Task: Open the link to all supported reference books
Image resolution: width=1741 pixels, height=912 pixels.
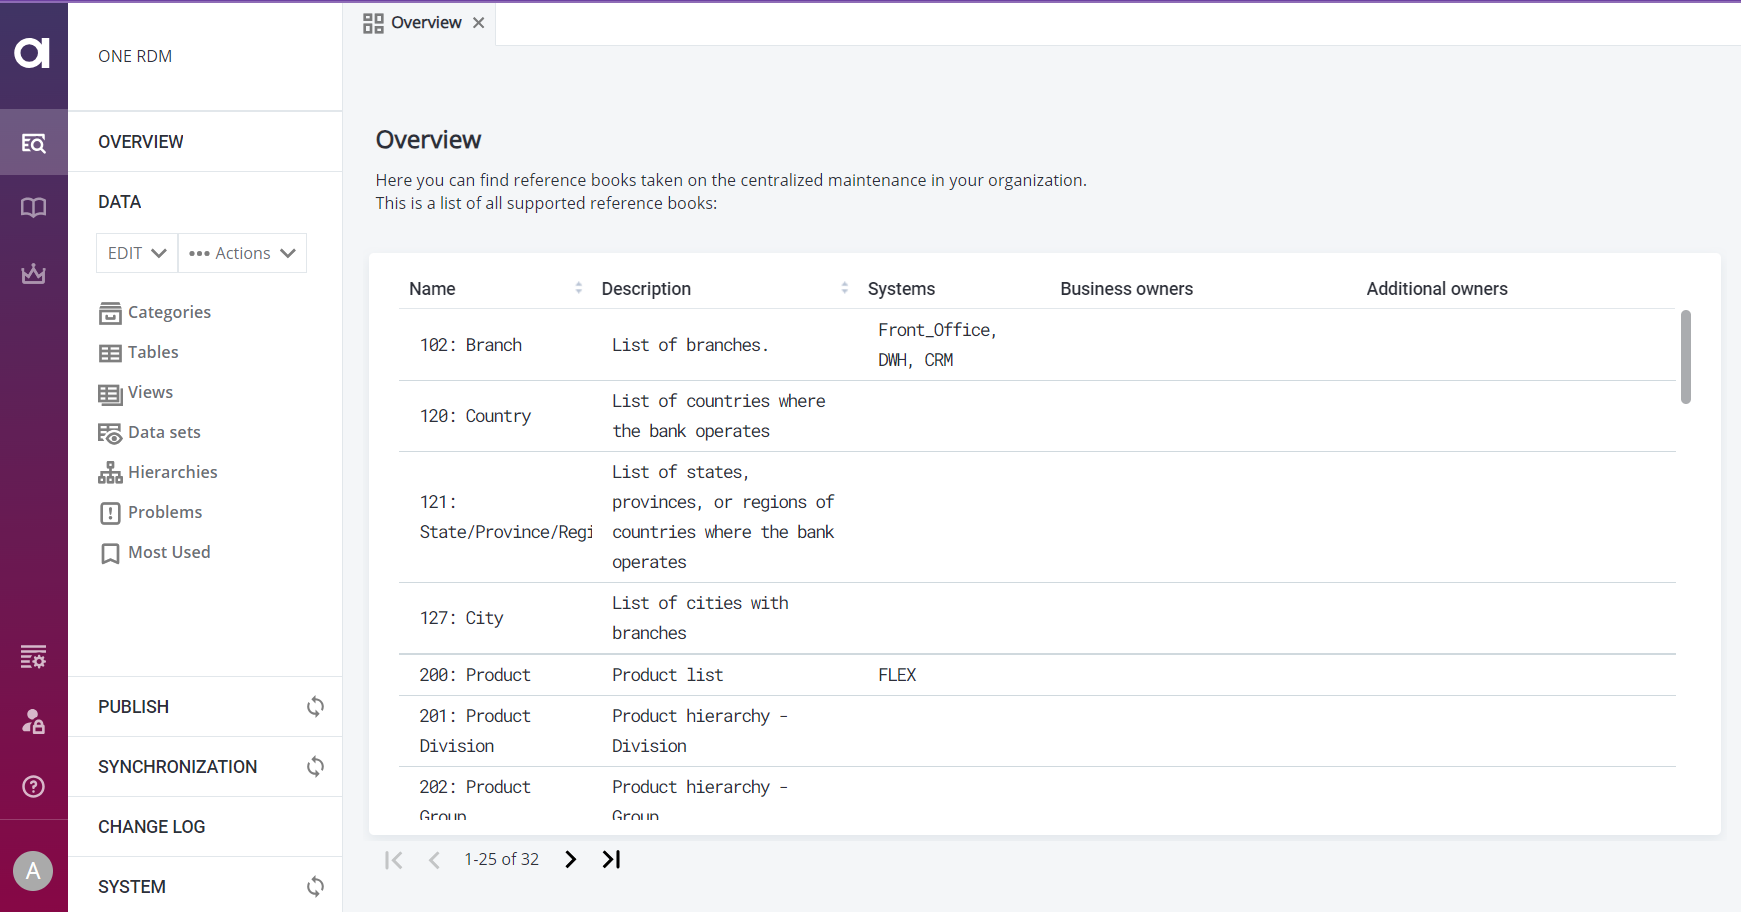Action: pos(546,203)
